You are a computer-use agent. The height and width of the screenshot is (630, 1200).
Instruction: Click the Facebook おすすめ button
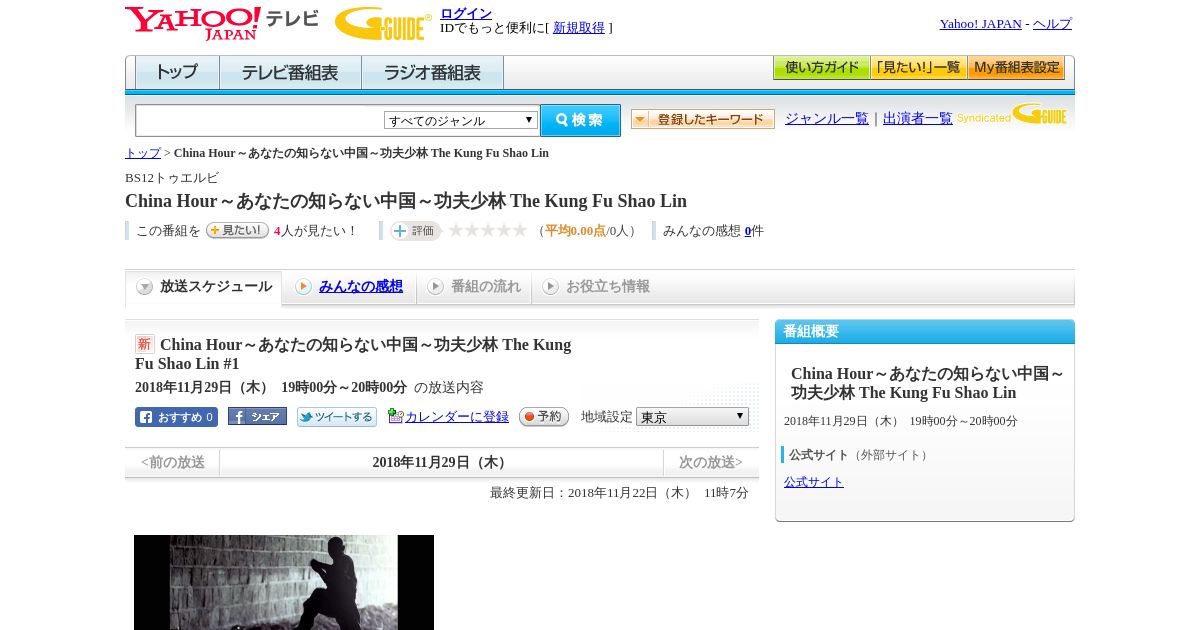[x=176, y=417]
